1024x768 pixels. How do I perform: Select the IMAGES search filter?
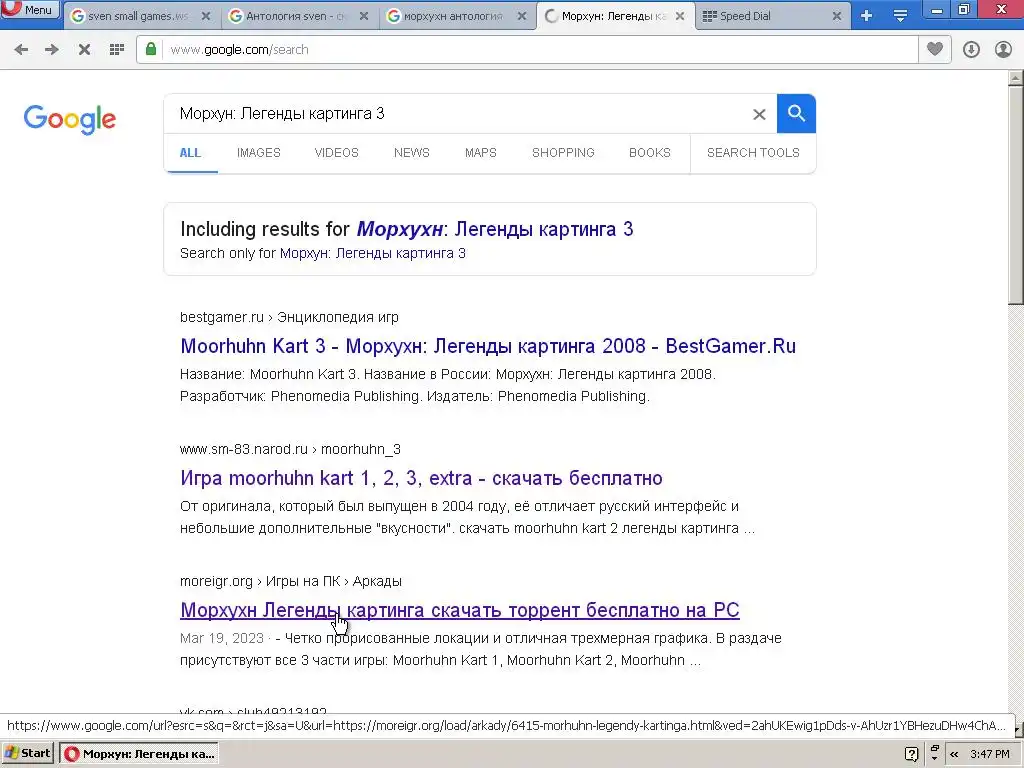click(259, 153)
